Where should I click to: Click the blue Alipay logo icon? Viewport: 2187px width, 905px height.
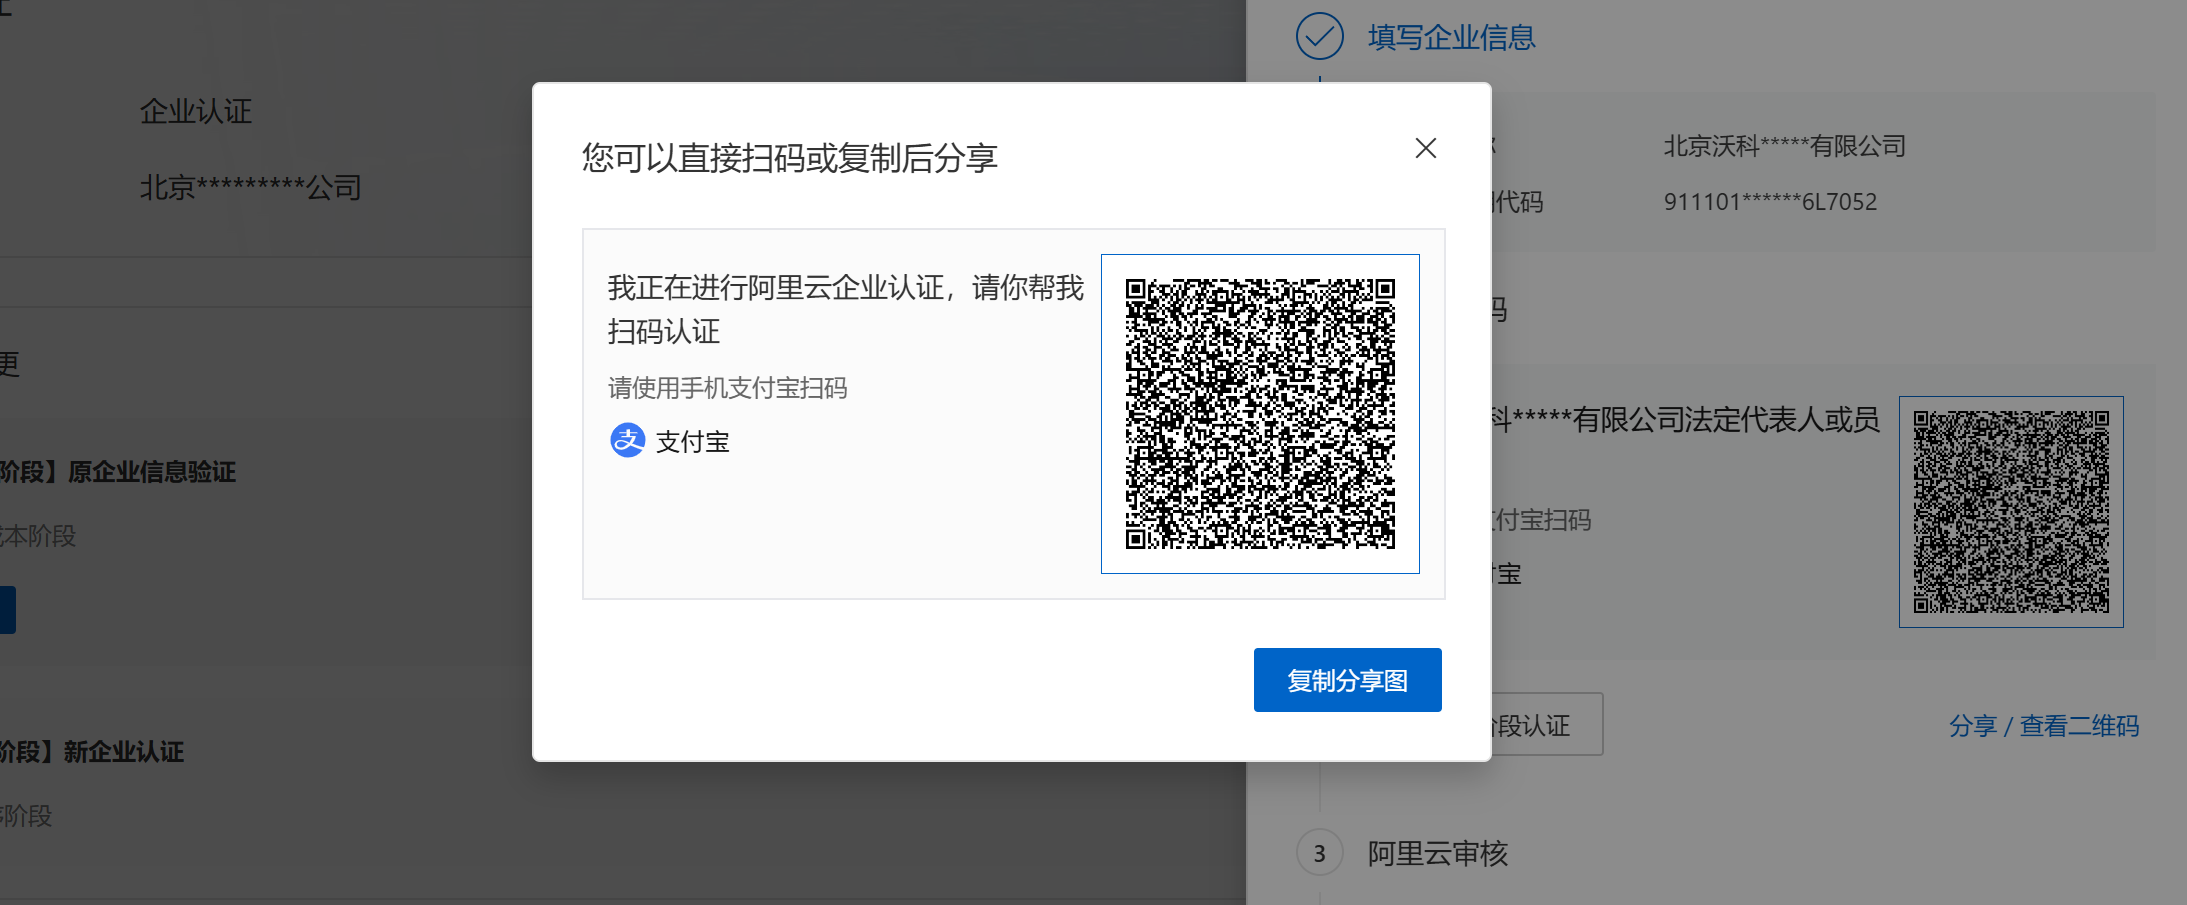(x=627, y=440)
